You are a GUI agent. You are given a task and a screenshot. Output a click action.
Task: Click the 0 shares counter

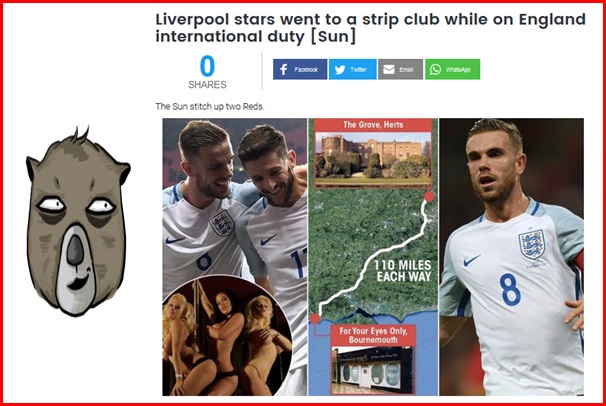click(x=207, y=66)
